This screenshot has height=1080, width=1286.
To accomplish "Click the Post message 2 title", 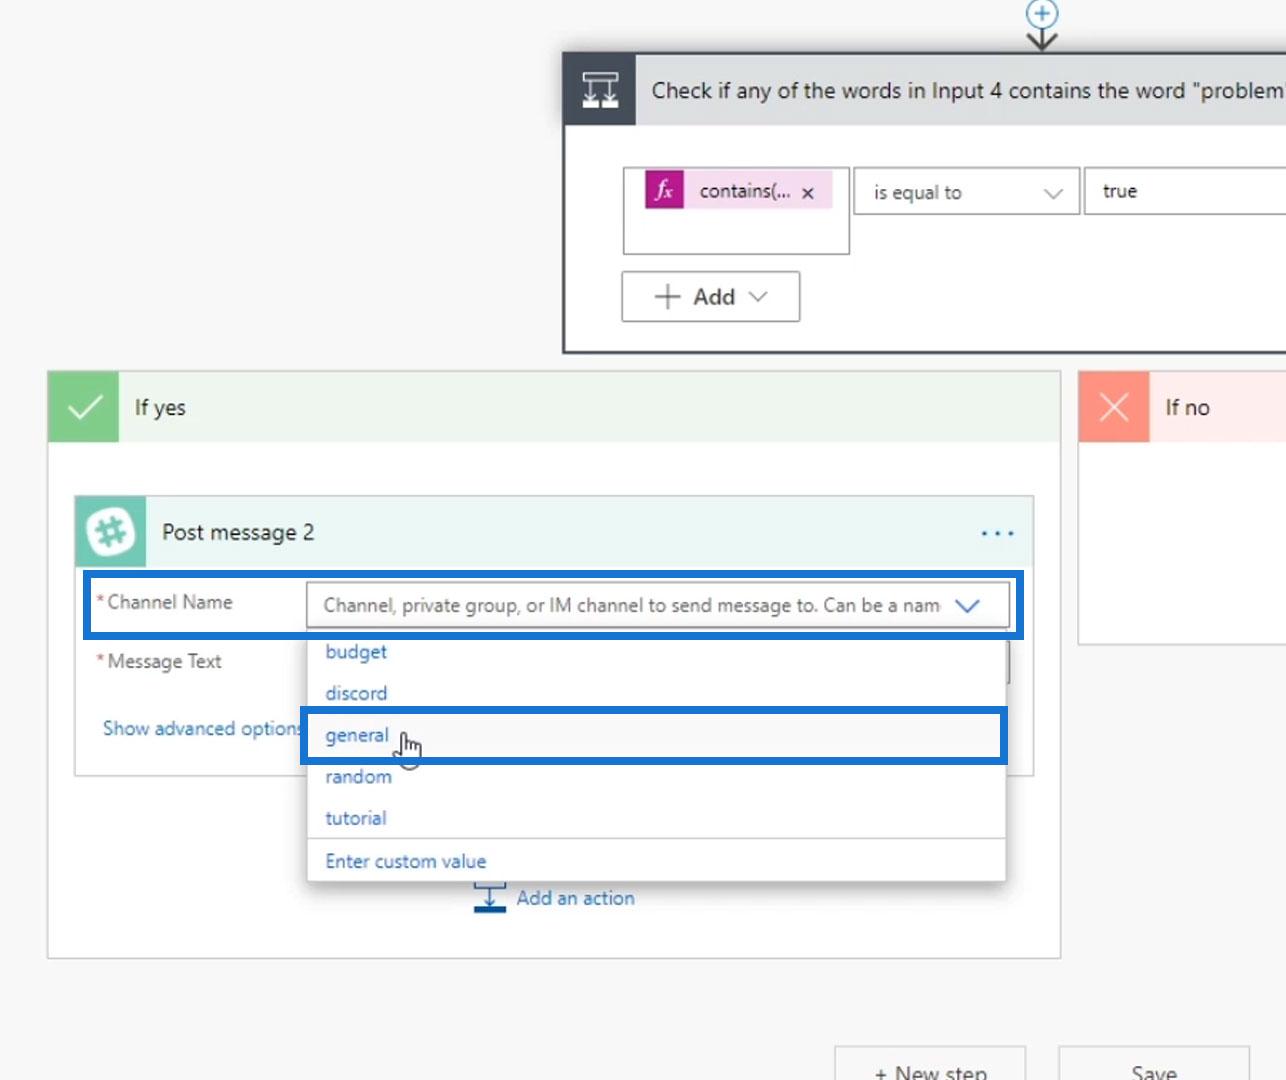I will 238,532.
